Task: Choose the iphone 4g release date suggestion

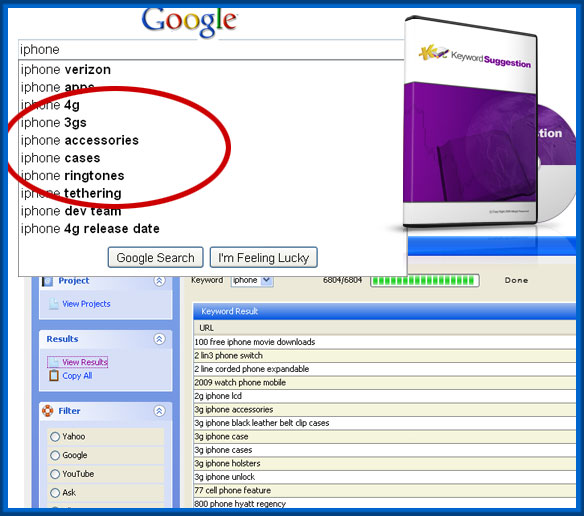Action: click(x=90, y=229)
